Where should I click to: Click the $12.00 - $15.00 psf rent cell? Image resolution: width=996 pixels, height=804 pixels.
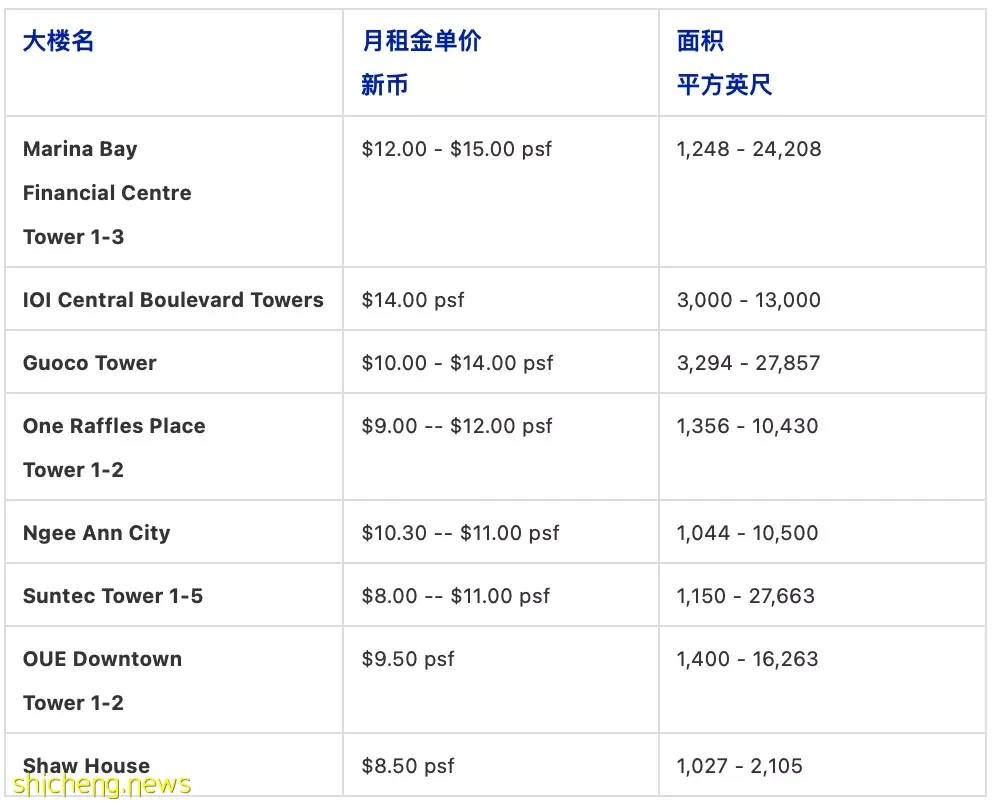(457, 149)
